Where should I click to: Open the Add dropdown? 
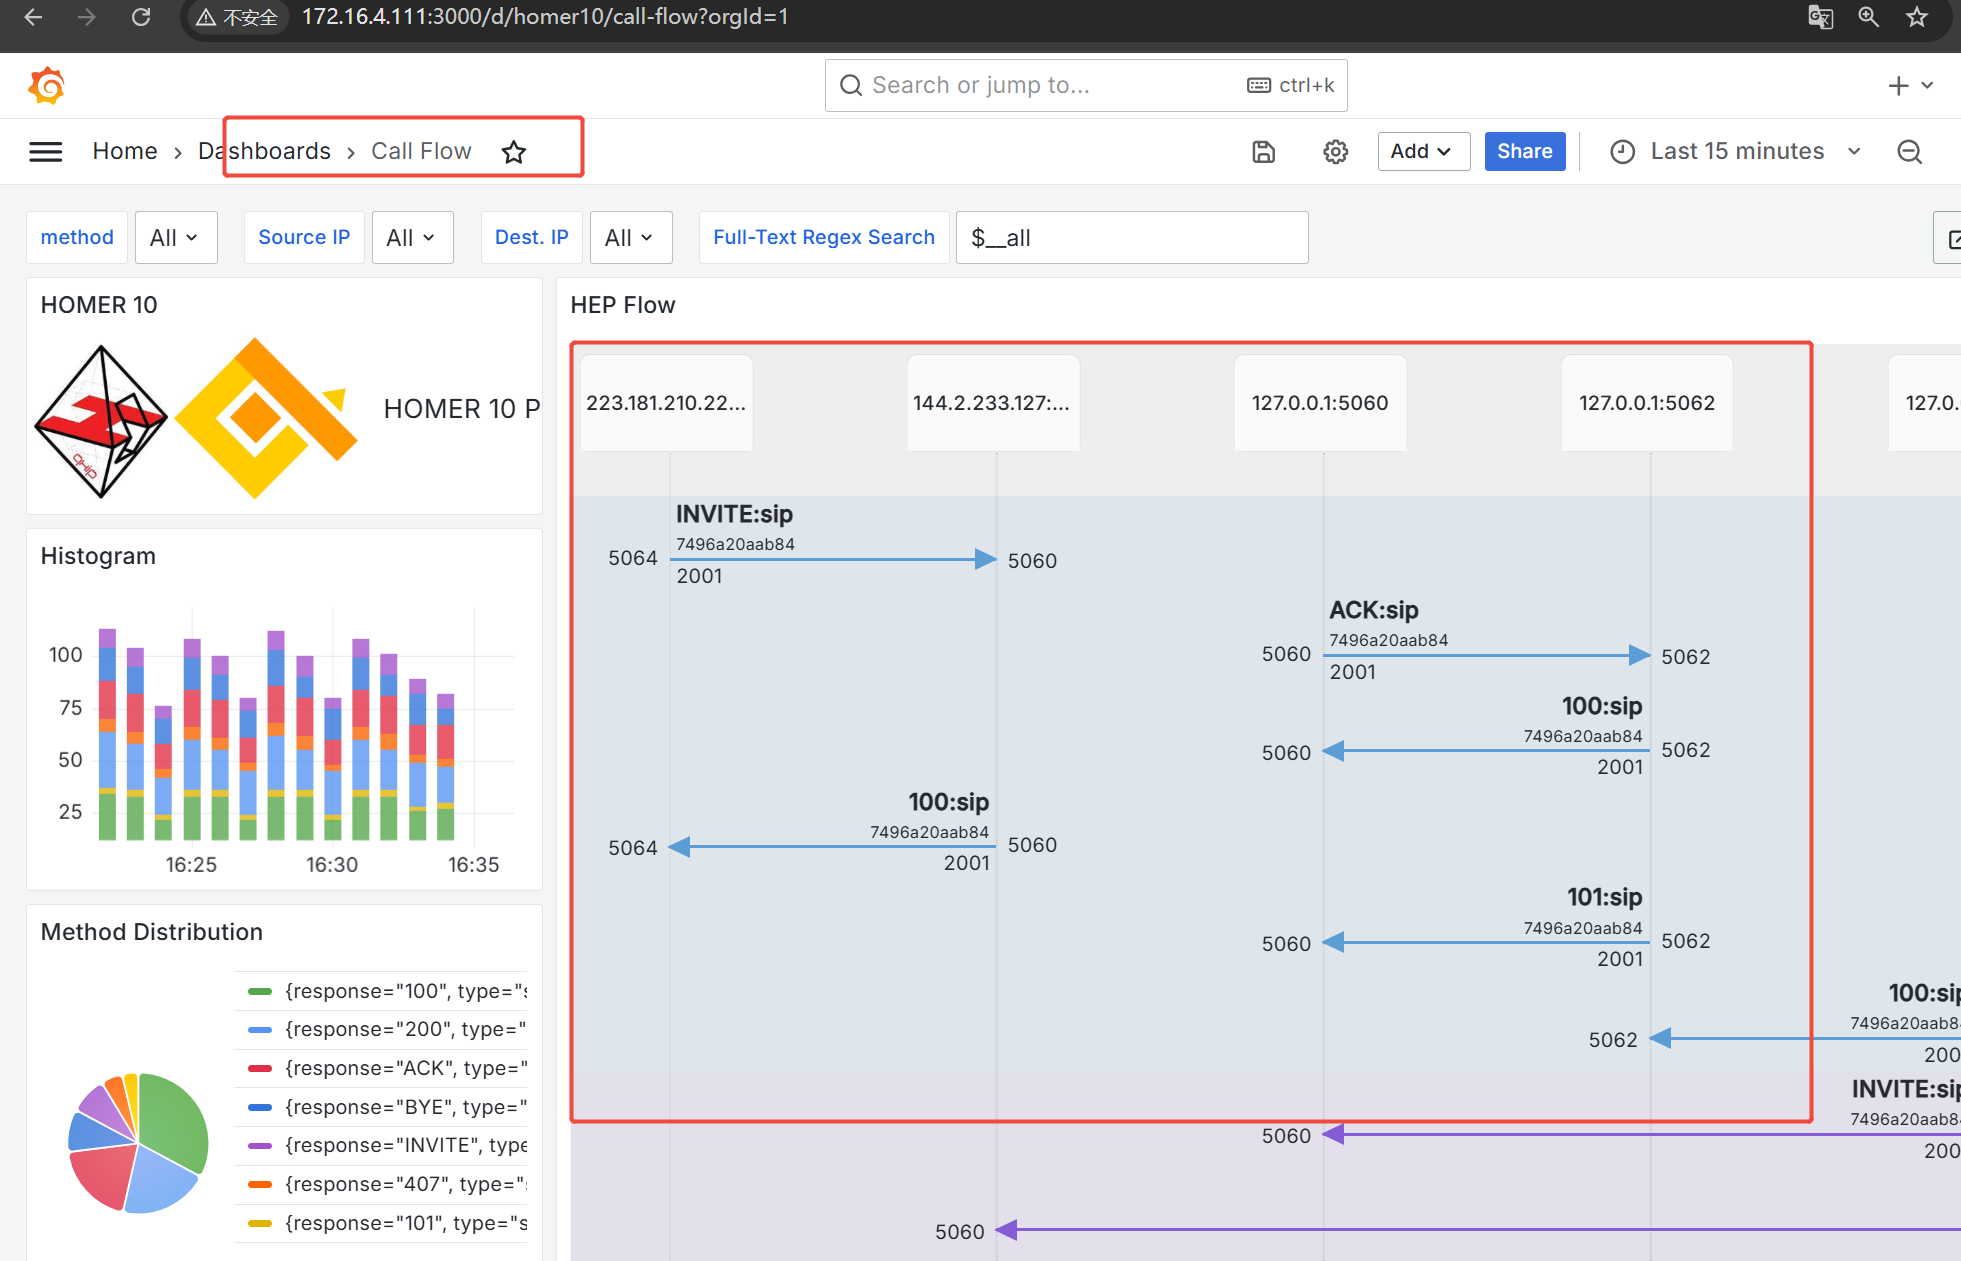pyautogui.click(x=1423, y=152)
